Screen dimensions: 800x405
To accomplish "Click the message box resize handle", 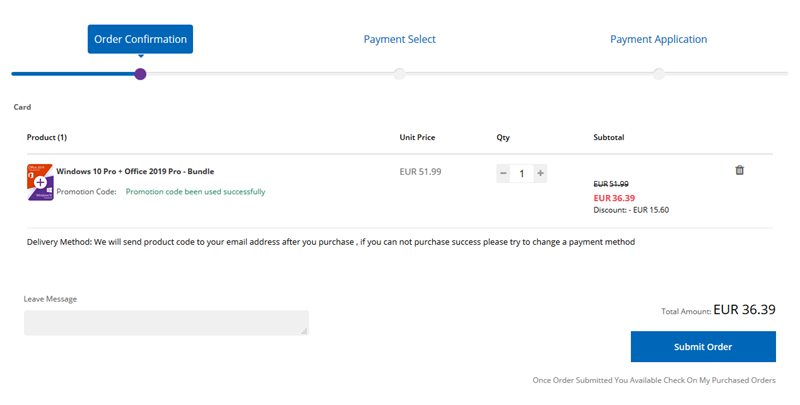I will pyautogui.click(x=304, y=331).
